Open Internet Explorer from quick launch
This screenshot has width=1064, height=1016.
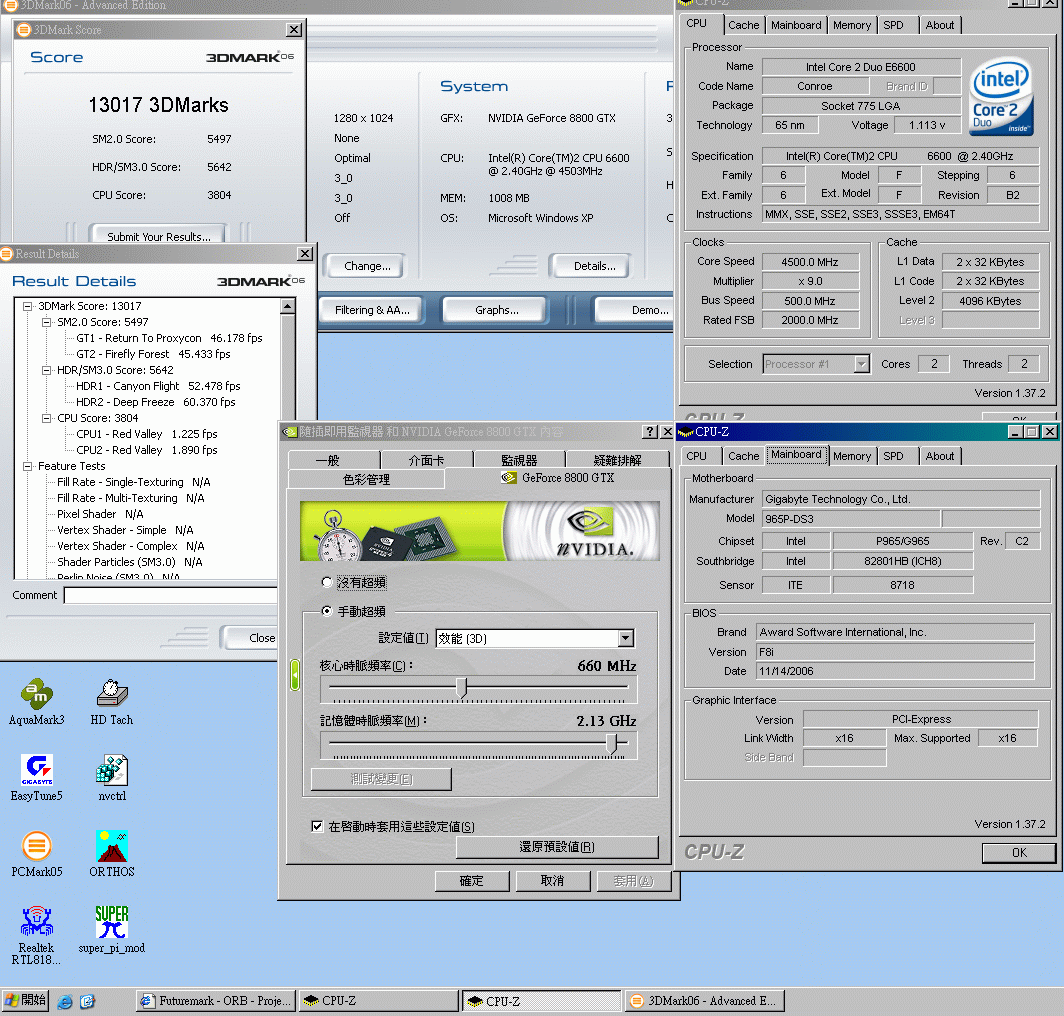tap(65, 1001)
